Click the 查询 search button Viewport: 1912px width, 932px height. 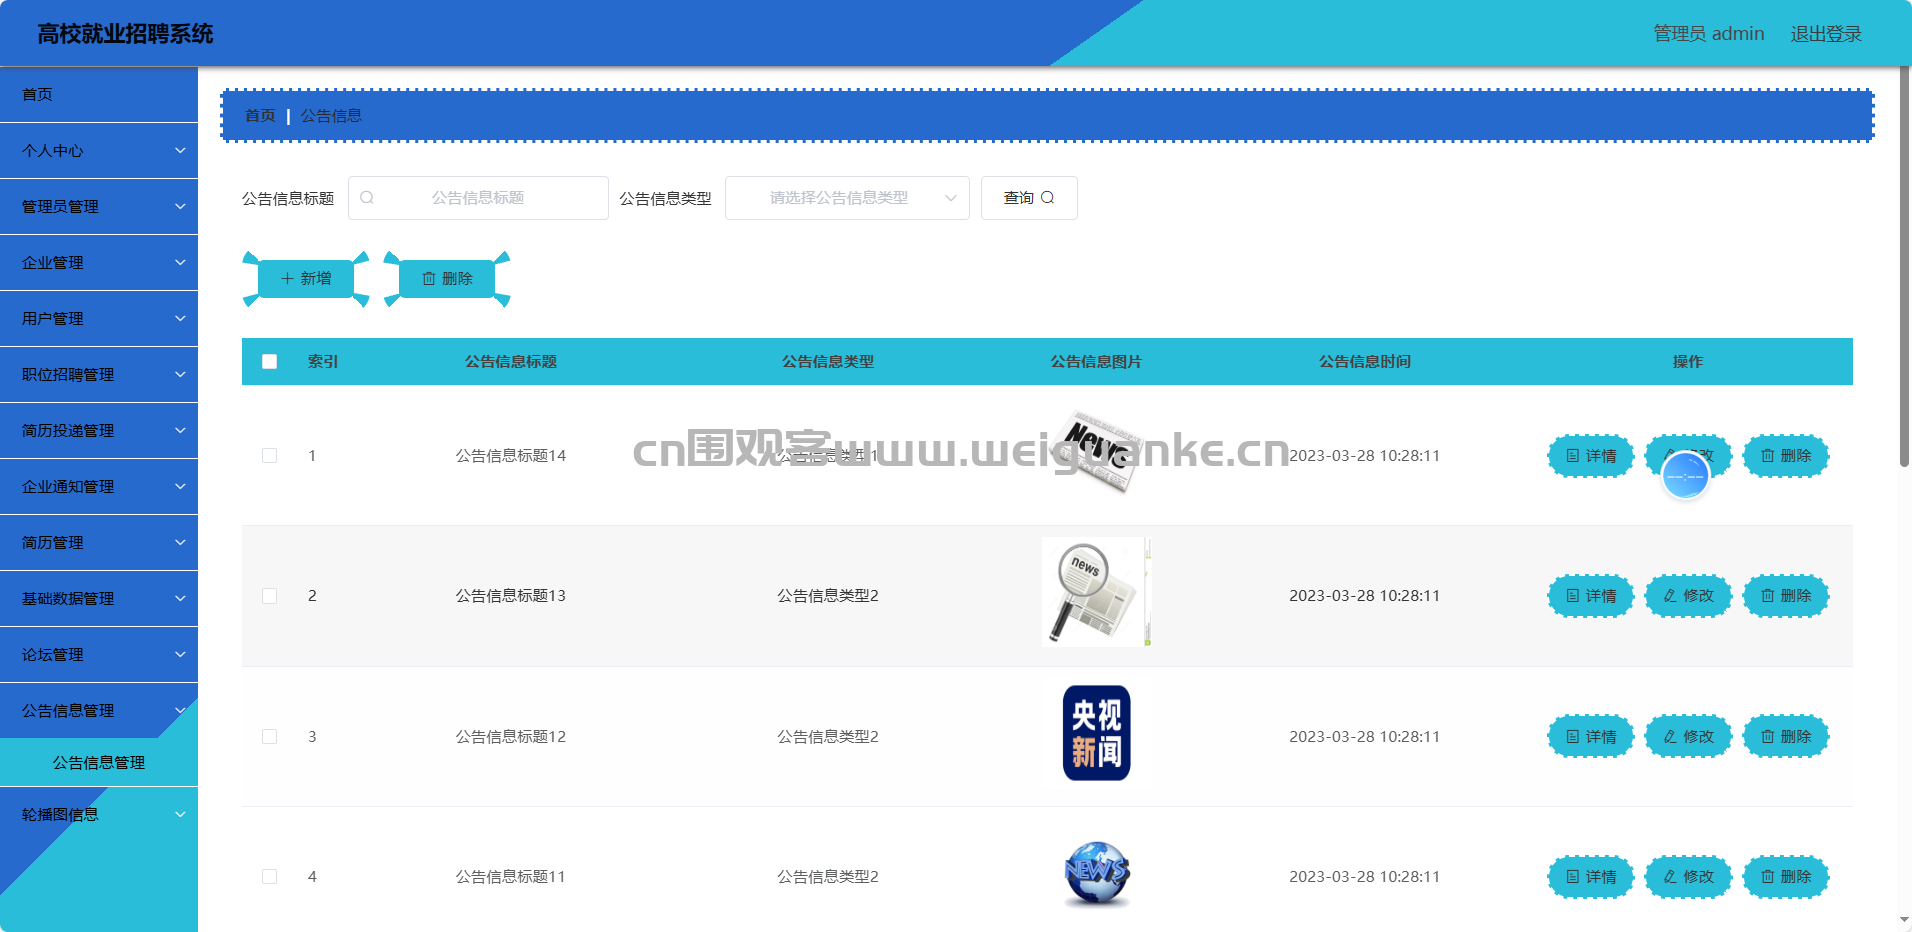pyautogui.click(x=1028, y=198)
